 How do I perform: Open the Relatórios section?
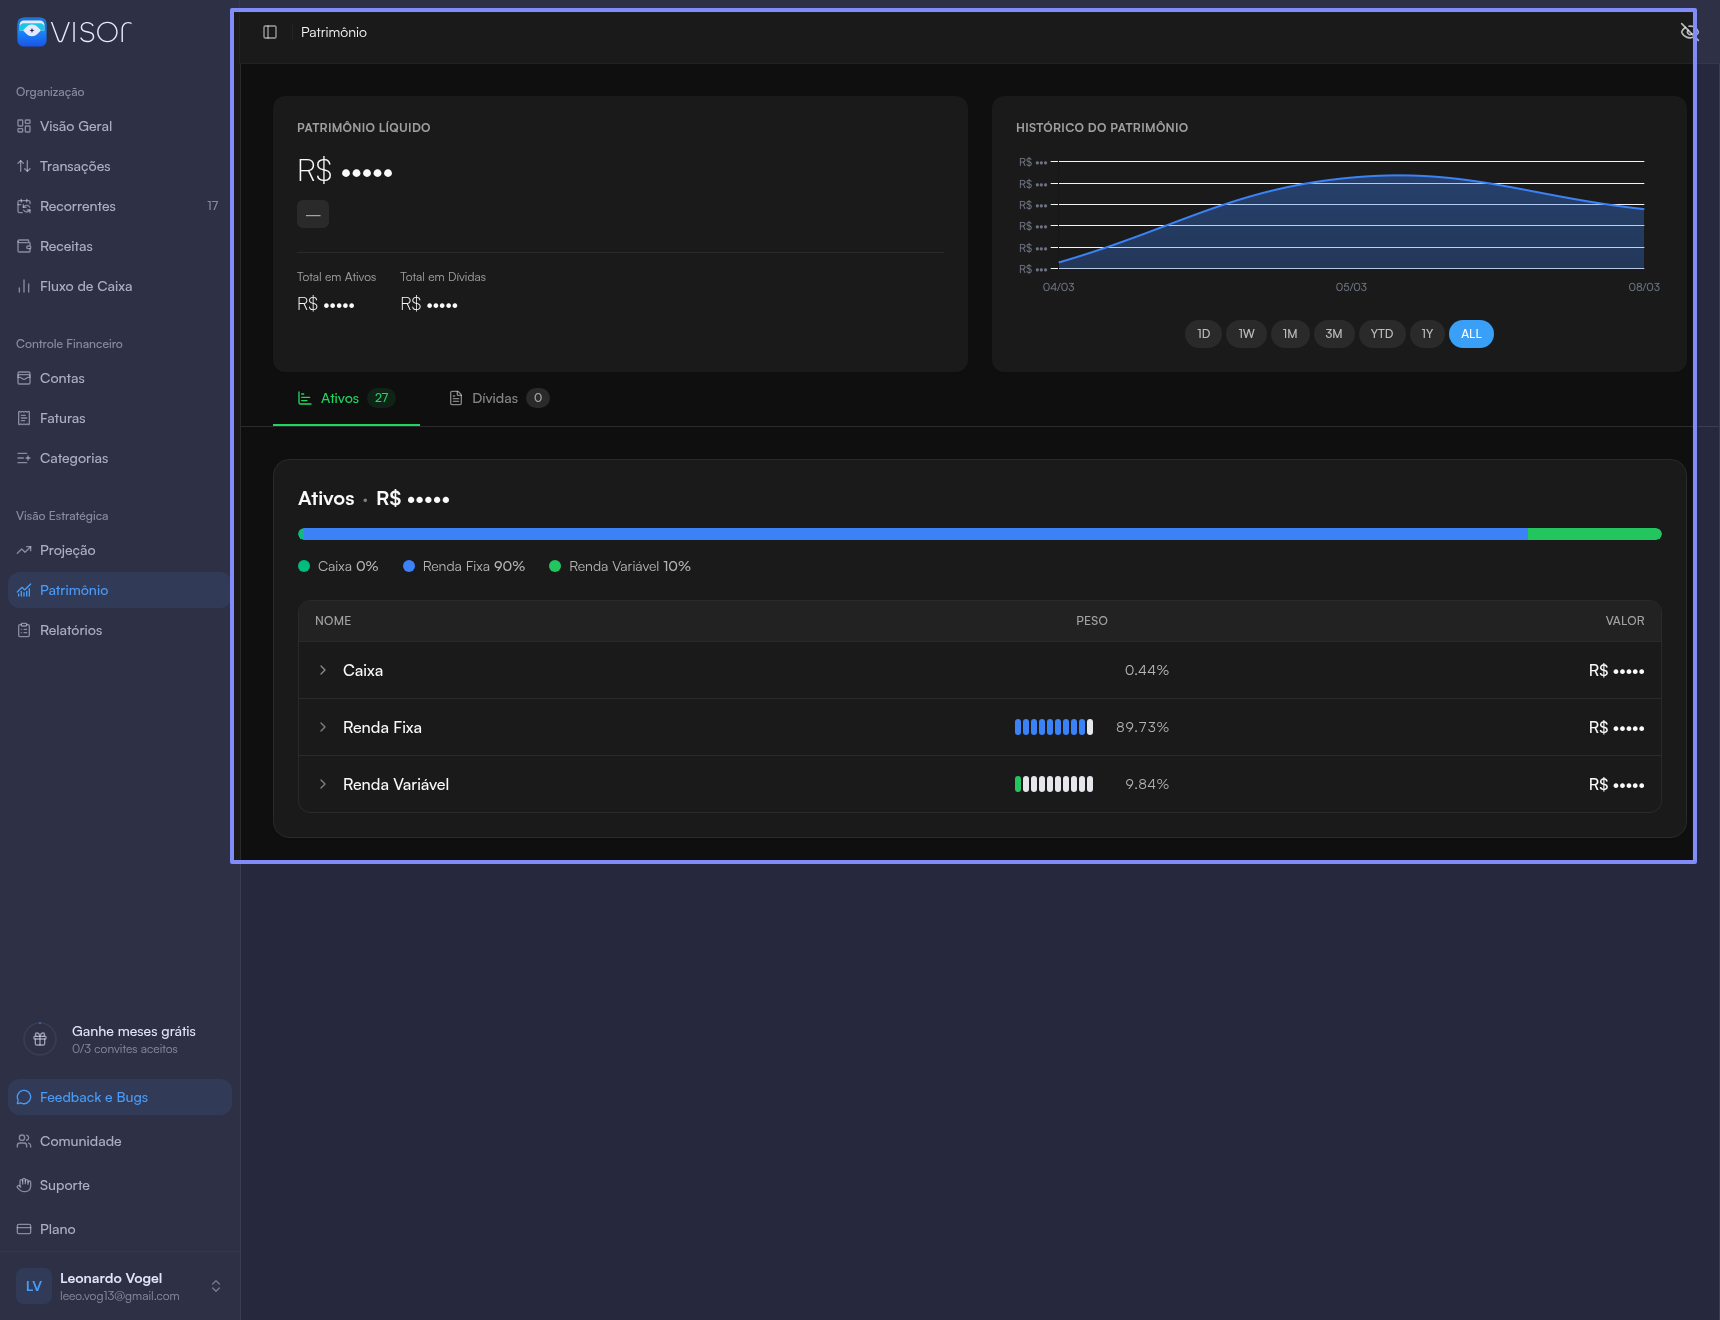pyautogui.click(x=71, y=630)
